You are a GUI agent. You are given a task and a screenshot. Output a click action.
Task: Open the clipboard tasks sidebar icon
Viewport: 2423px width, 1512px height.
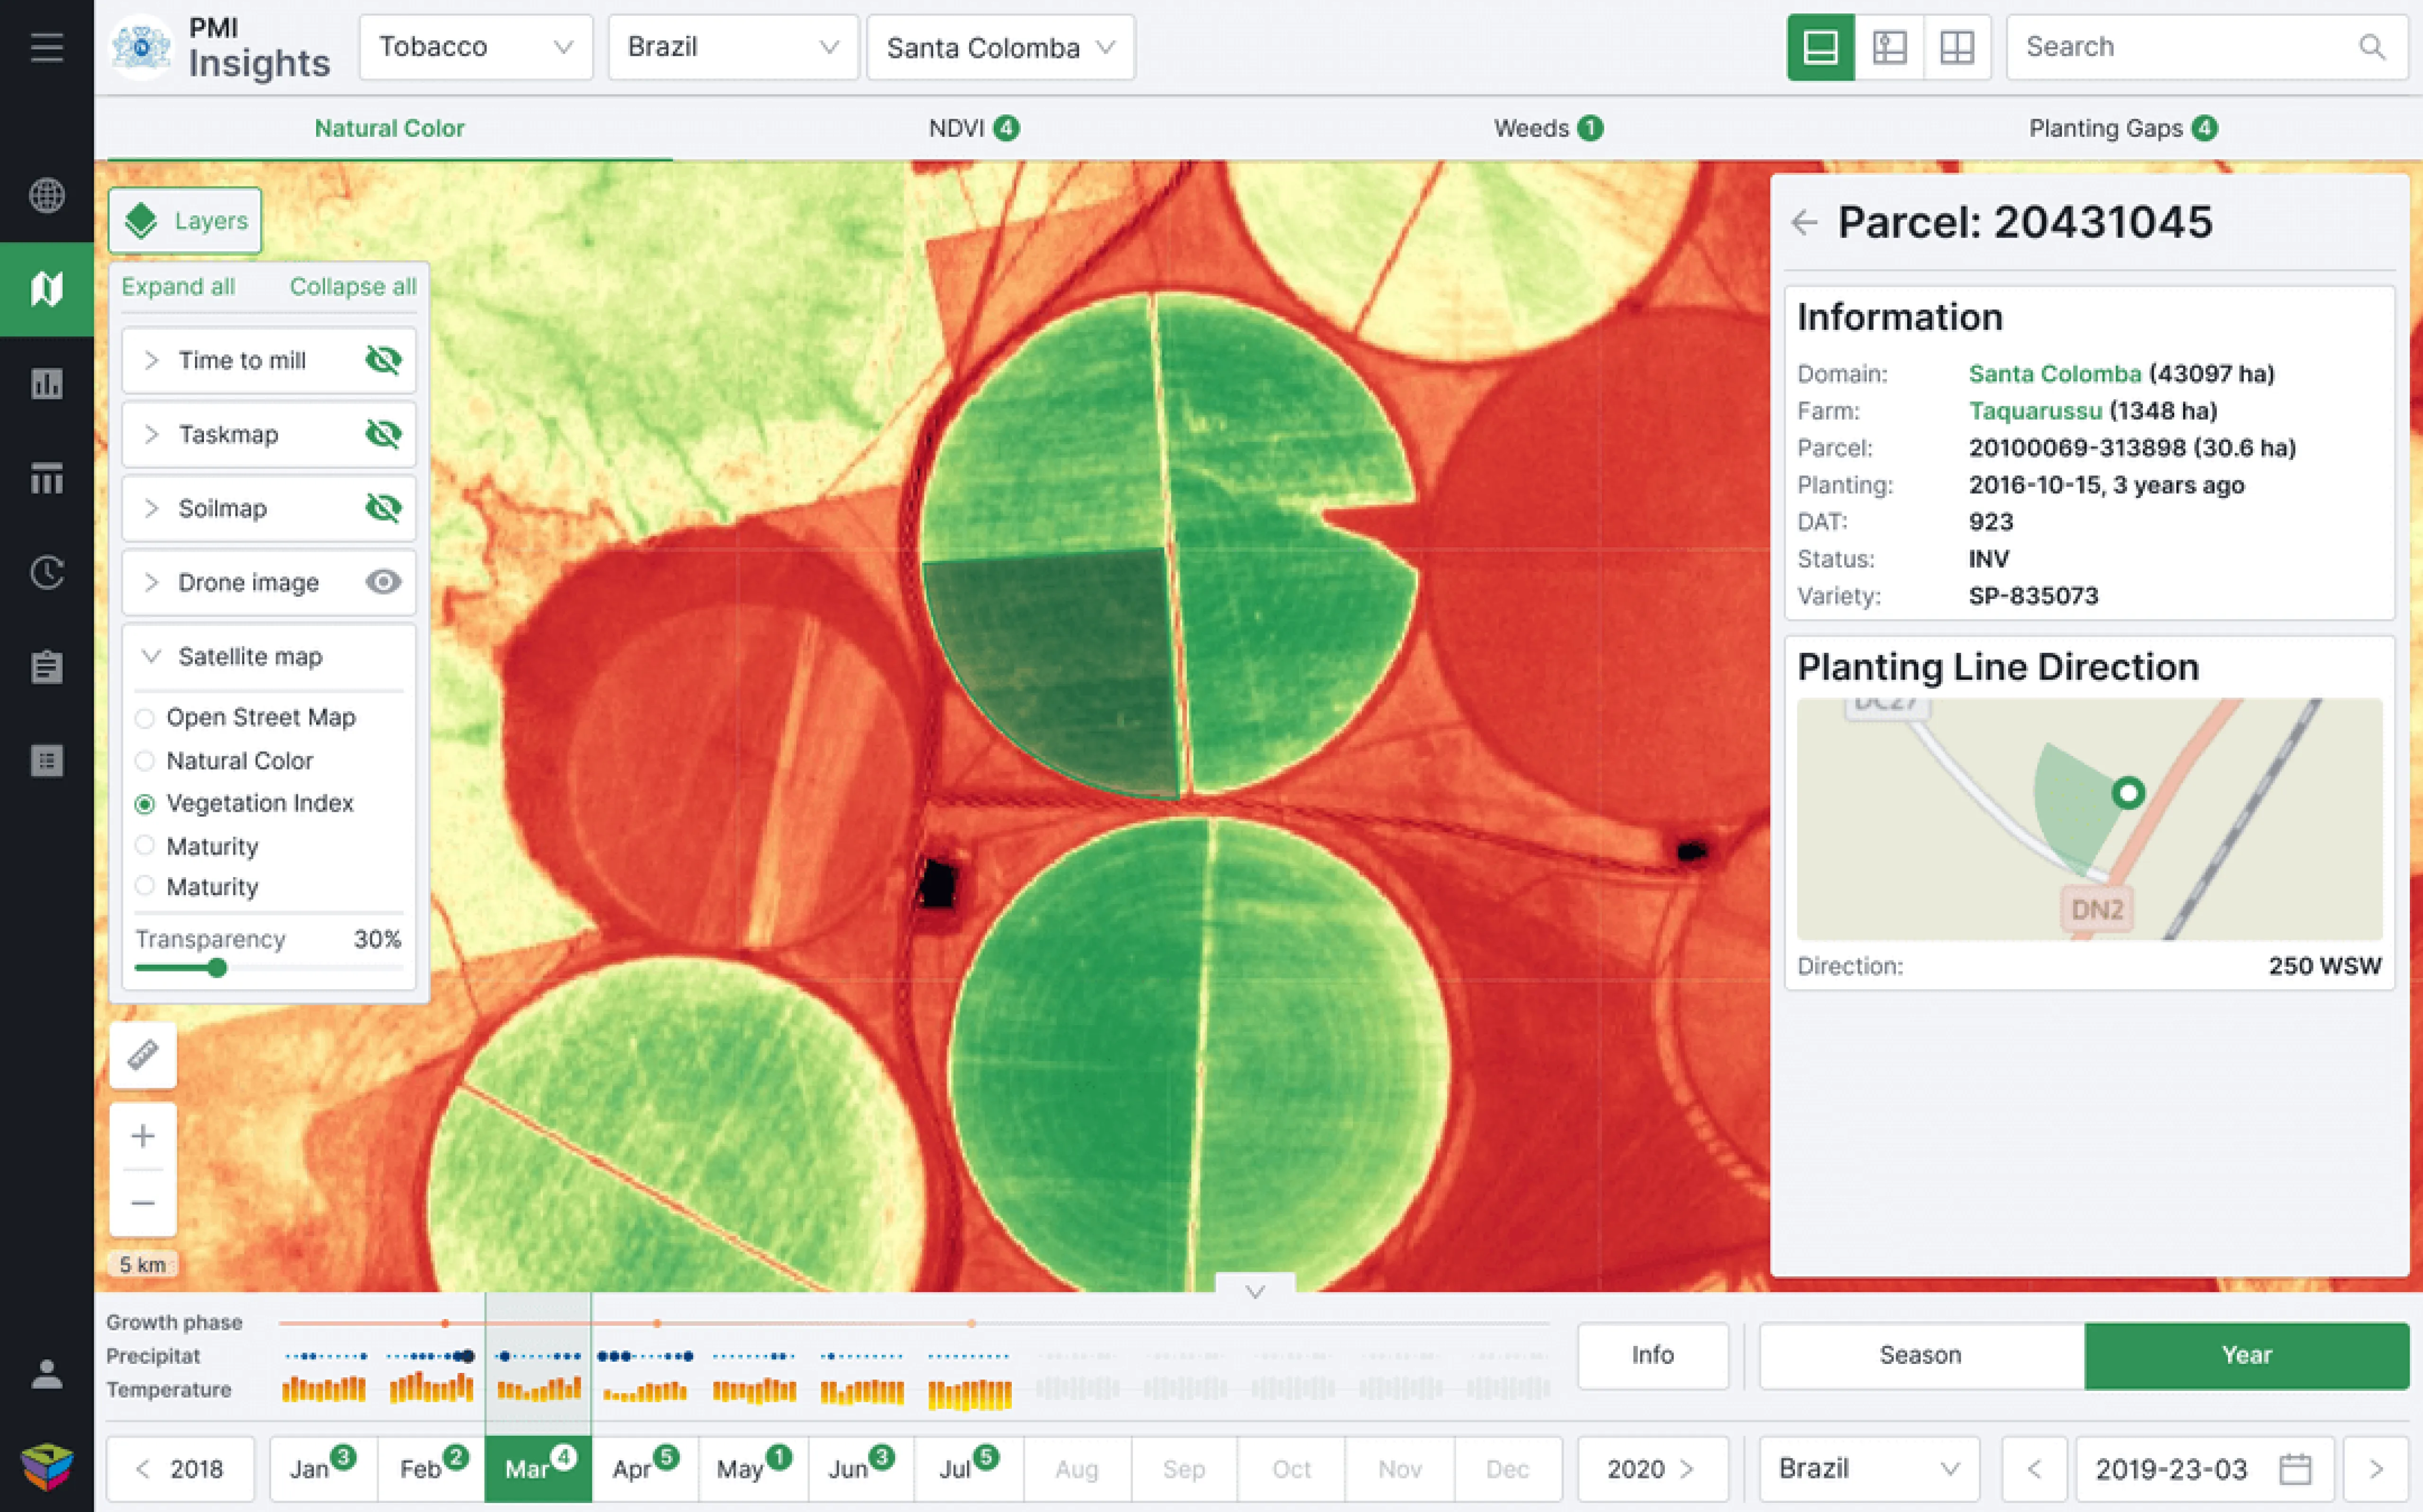47,666
